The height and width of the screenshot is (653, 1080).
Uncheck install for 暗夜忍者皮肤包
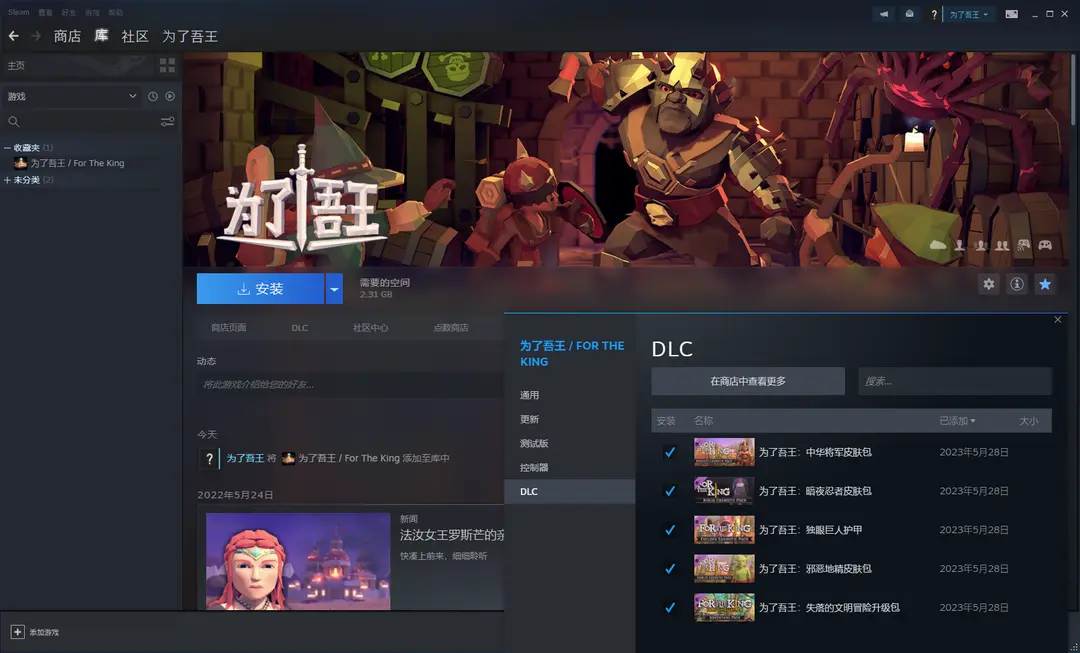669,491
